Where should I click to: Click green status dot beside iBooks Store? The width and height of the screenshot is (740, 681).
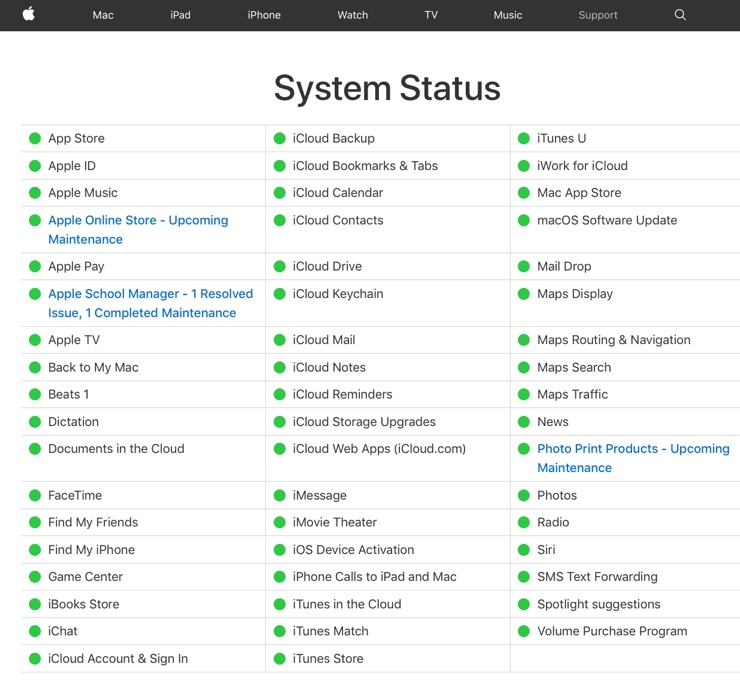coord(35,604)
